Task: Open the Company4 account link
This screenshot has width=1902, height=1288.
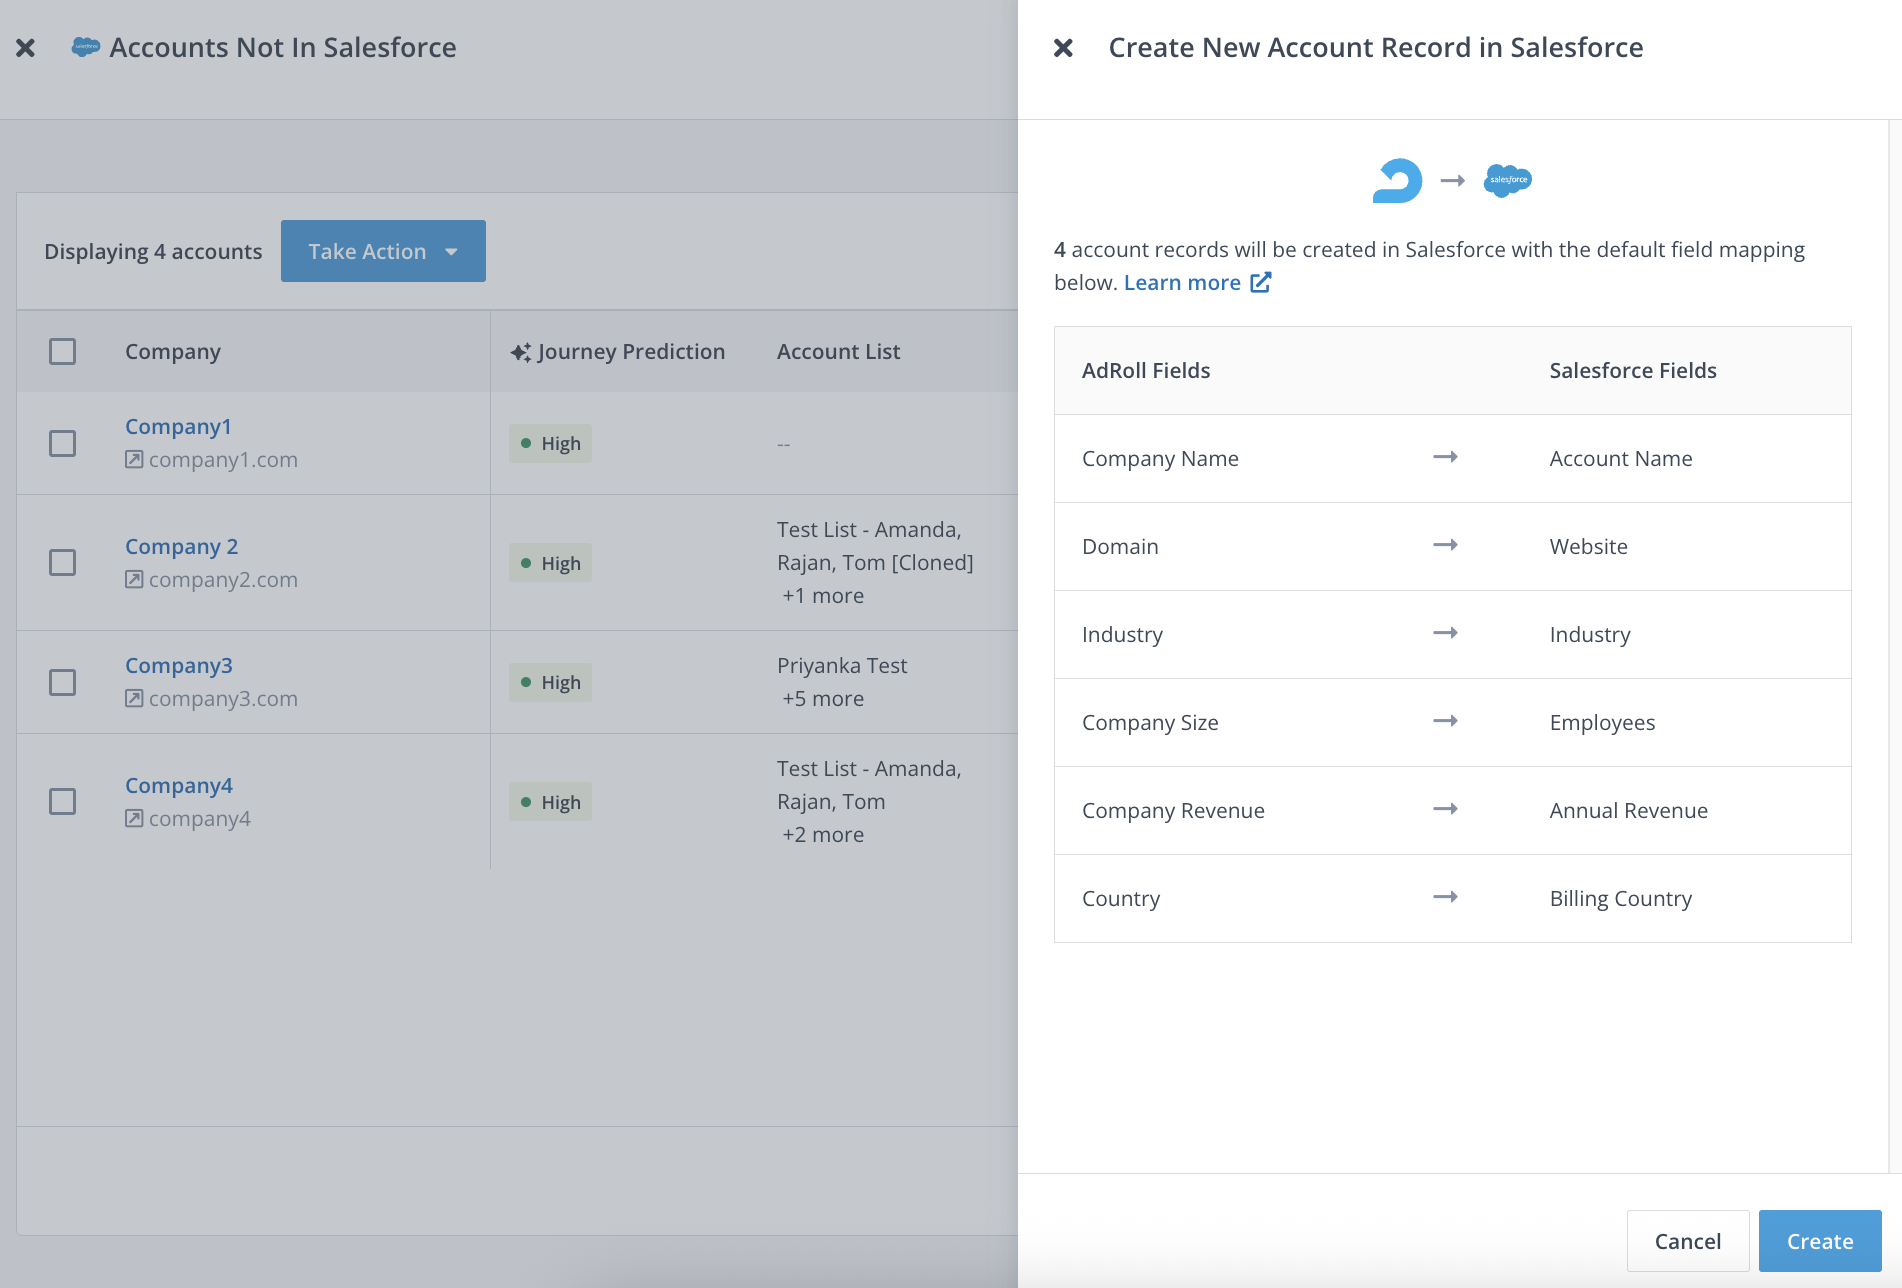Action: click(x=179, y=786)
